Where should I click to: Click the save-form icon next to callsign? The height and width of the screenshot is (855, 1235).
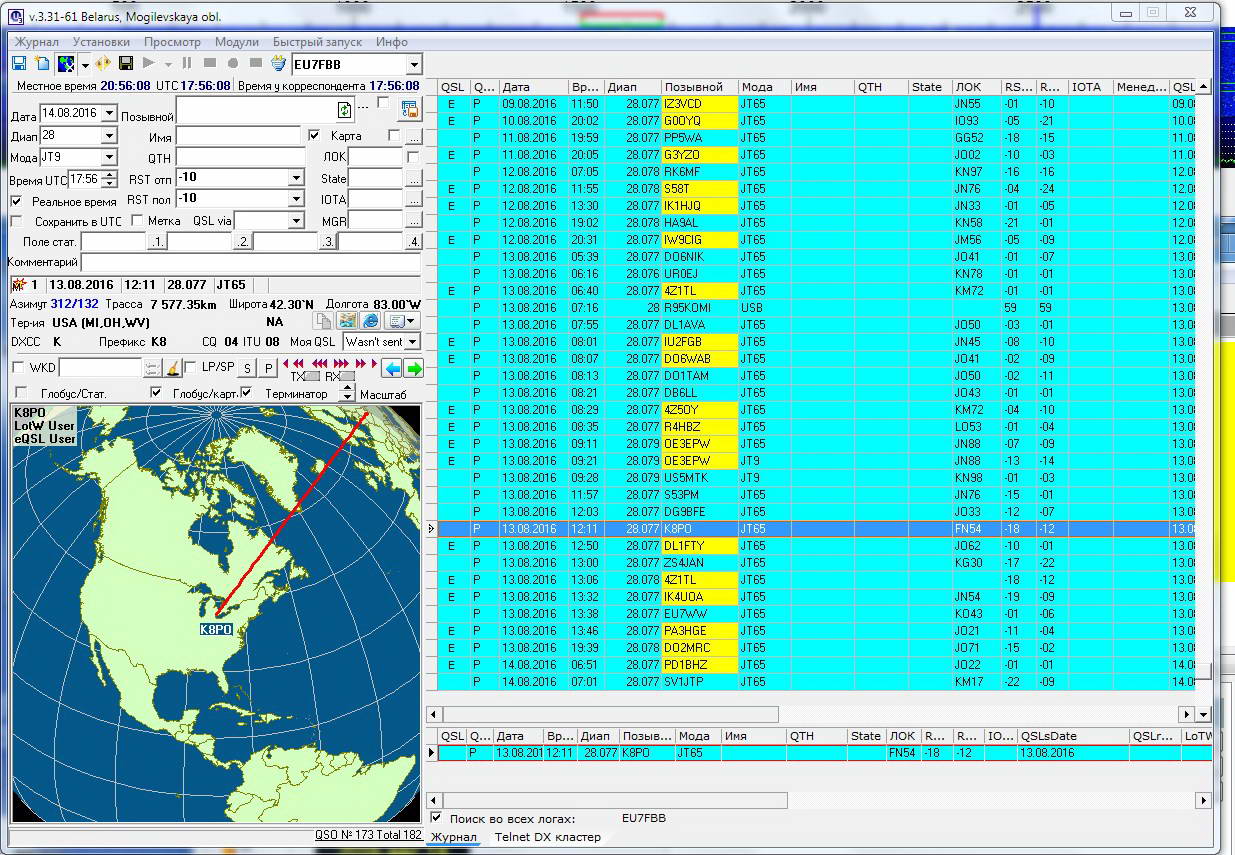410,110
